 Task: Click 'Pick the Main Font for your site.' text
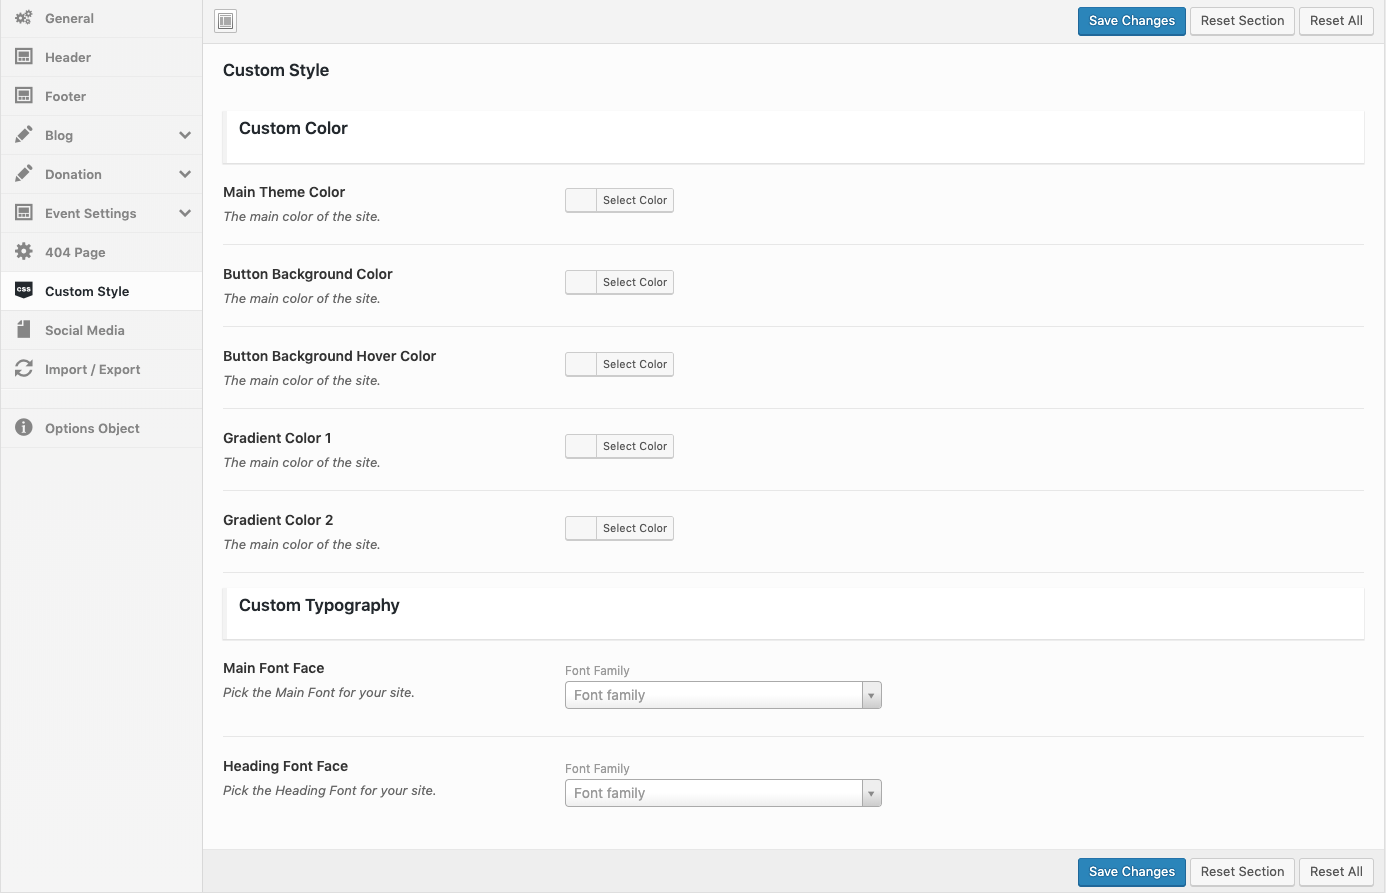pos(319,692)
